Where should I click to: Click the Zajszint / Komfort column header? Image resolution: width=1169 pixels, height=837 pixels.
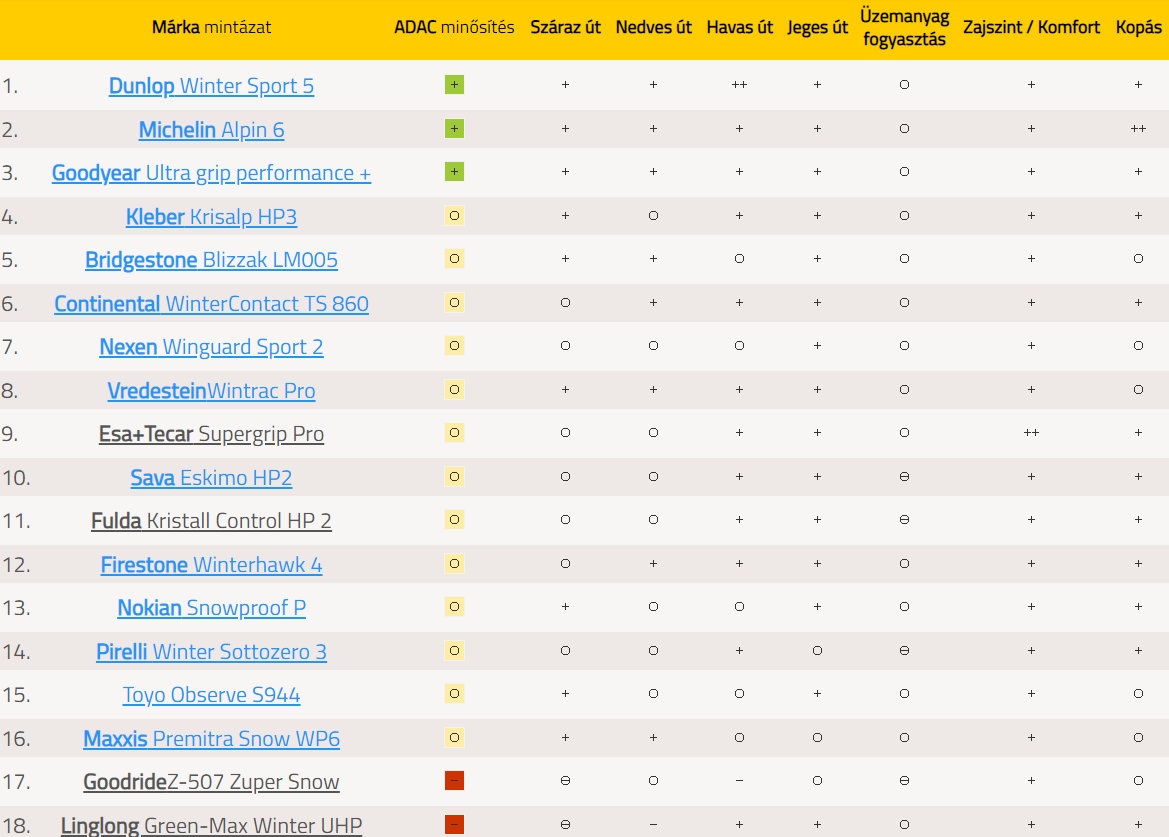pos(1031,28)
